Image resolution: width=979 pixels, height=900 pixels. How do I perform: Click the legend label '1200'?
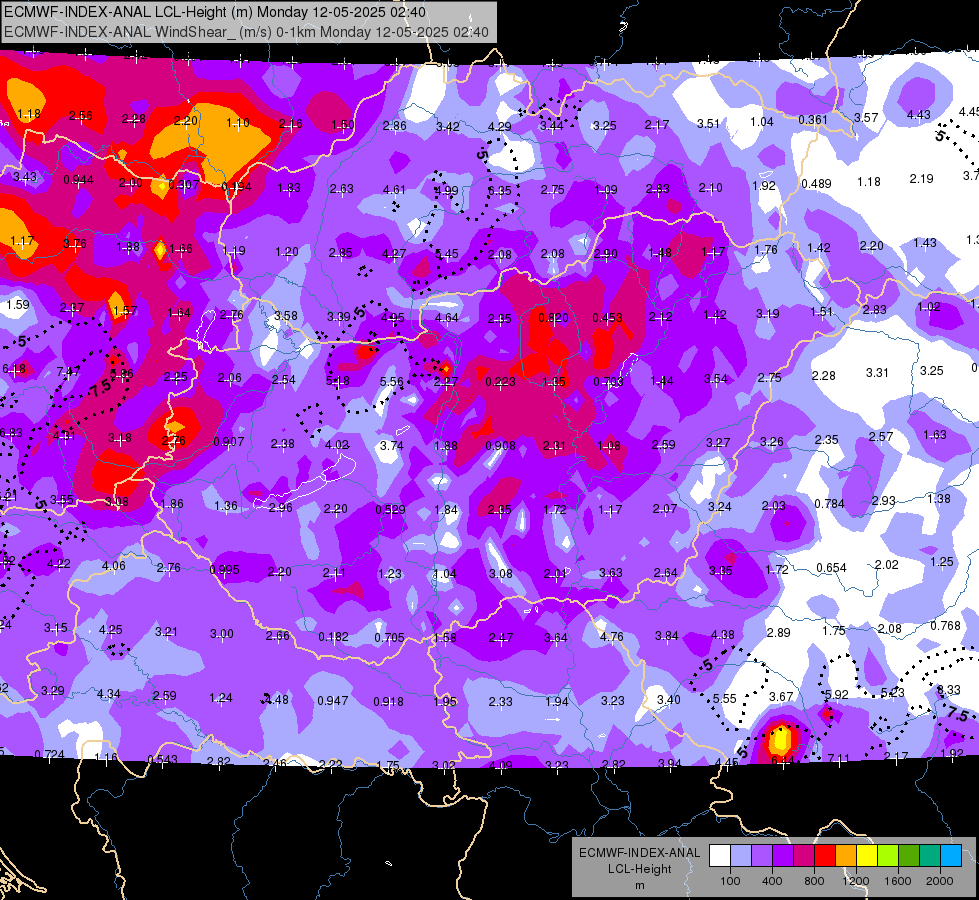click(x=855, y=881)
